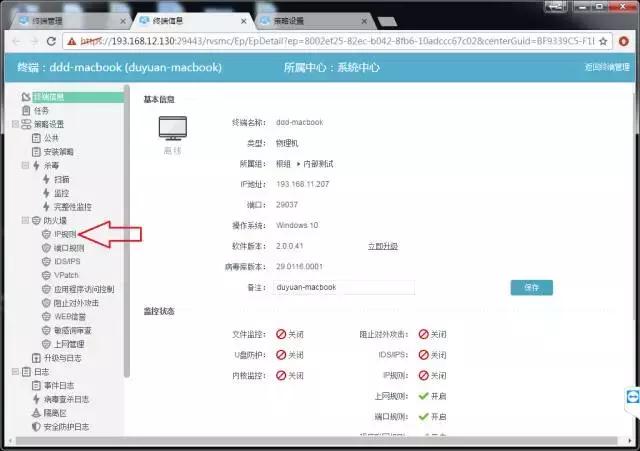
Task: Switch to the 策略设置 browser tab
Action: coord(312,20)
